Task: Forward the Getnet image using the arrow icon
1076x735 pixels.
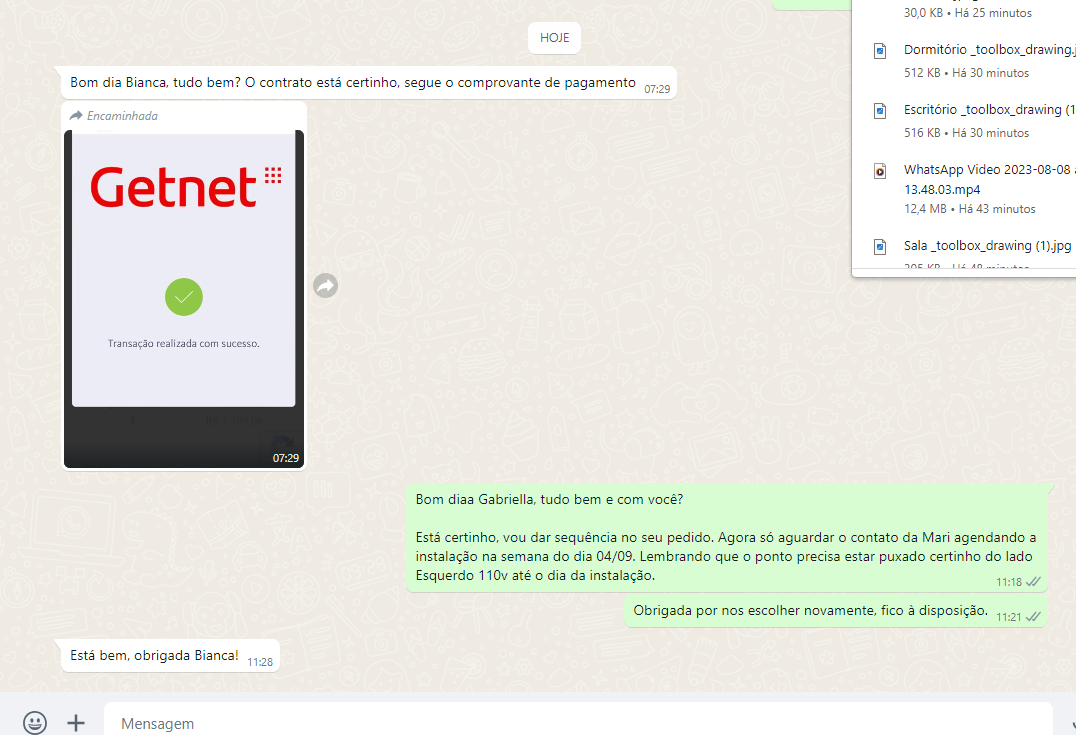Action: pyautogui.click(x=325, y=285)
